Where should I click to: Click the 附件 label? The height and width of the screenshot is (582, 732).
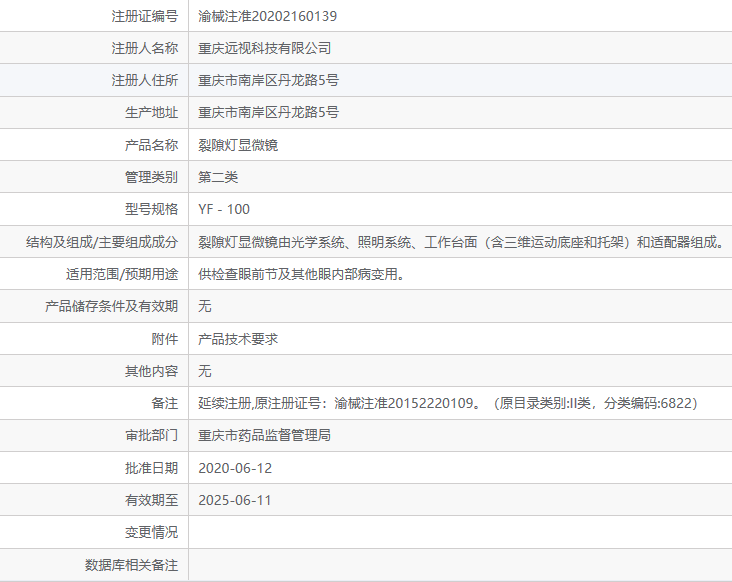165,339
